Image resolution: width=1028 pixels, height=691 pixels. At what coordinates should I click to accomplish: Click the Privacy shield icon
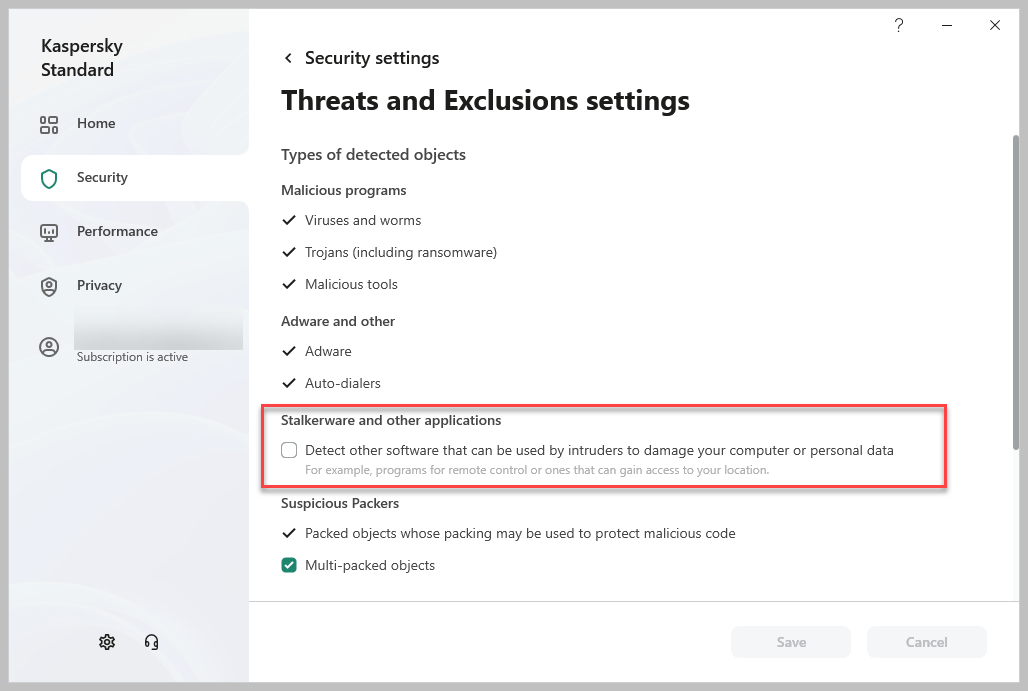point(49,286)
